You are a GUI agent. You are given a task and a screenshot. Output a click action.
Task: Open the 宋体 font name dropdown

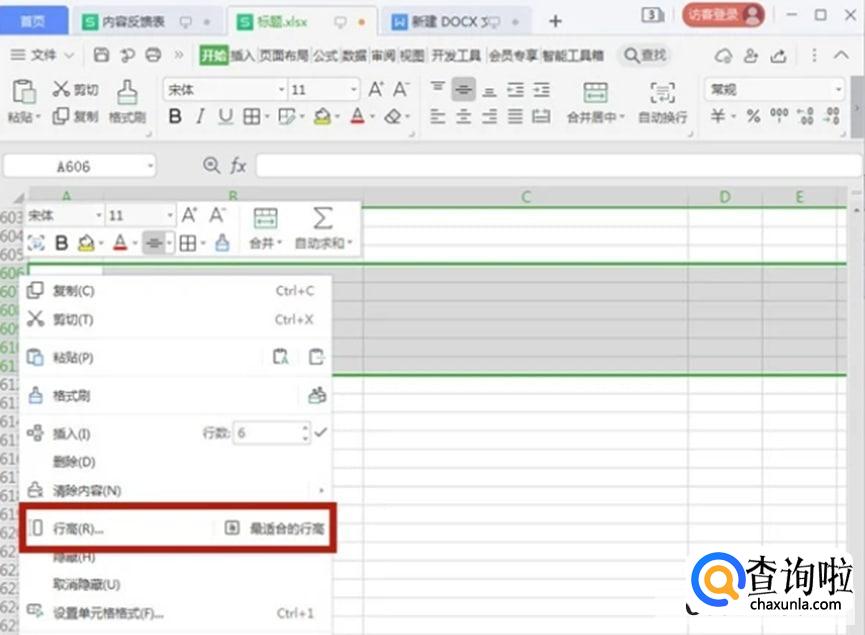point(282,89)
